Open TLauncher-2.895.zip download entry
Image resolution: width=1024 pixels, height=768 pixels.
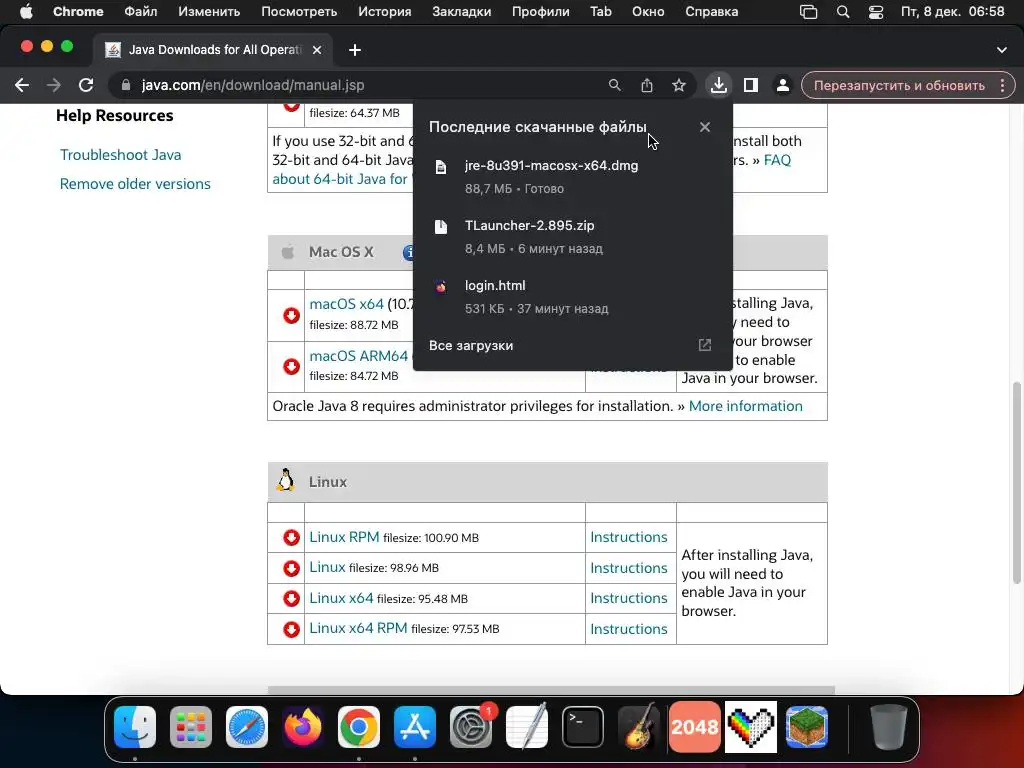tap(573, 236)
